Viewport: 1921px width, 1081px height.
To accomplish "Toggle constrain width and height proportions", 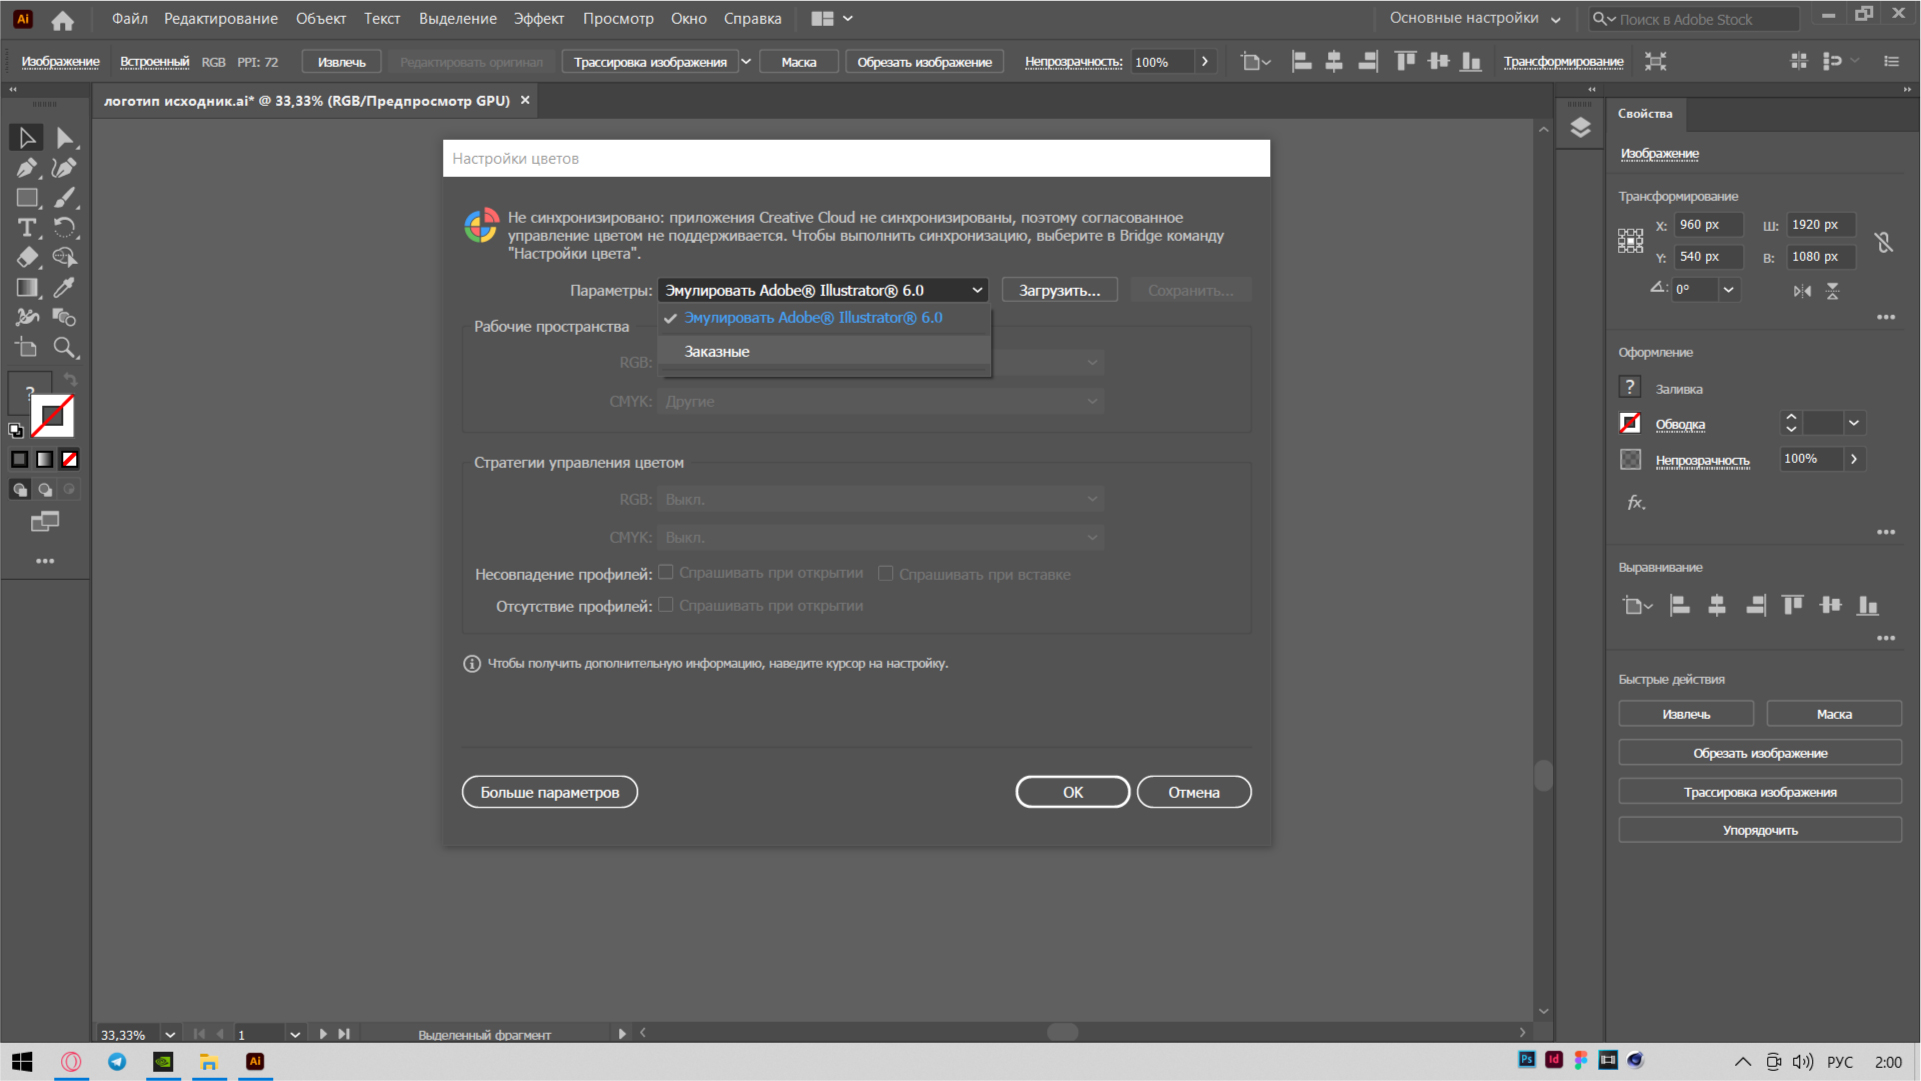I will coord(1884,242).
